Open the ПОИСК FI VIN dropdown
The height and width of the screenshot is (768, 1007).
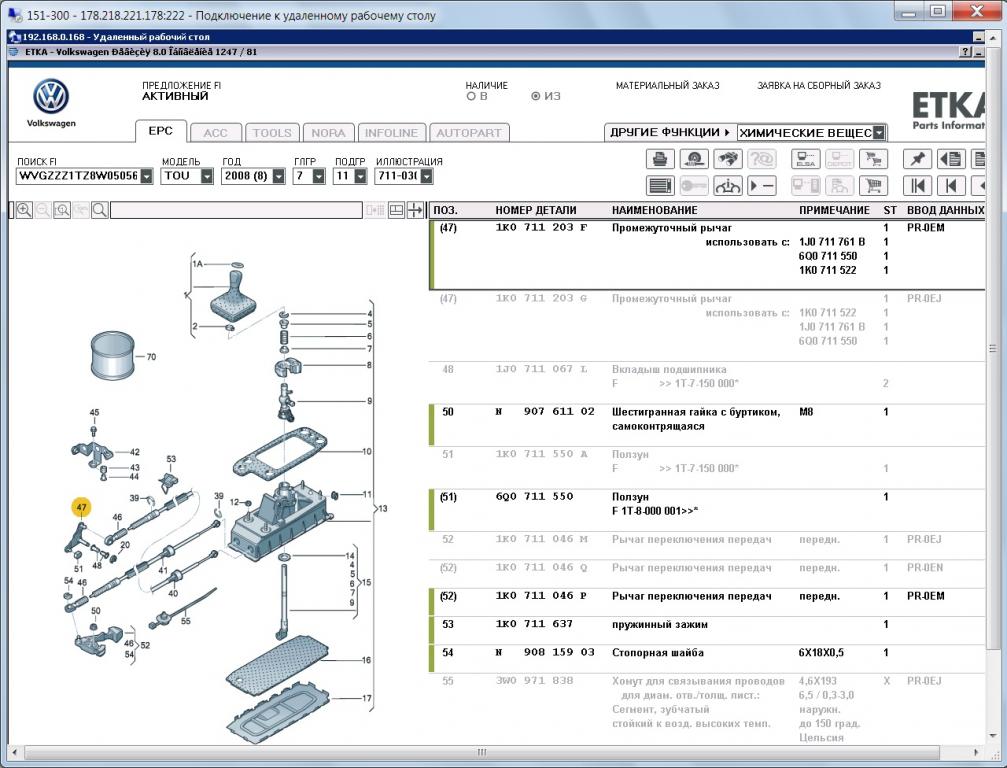[x=147, y=176]
